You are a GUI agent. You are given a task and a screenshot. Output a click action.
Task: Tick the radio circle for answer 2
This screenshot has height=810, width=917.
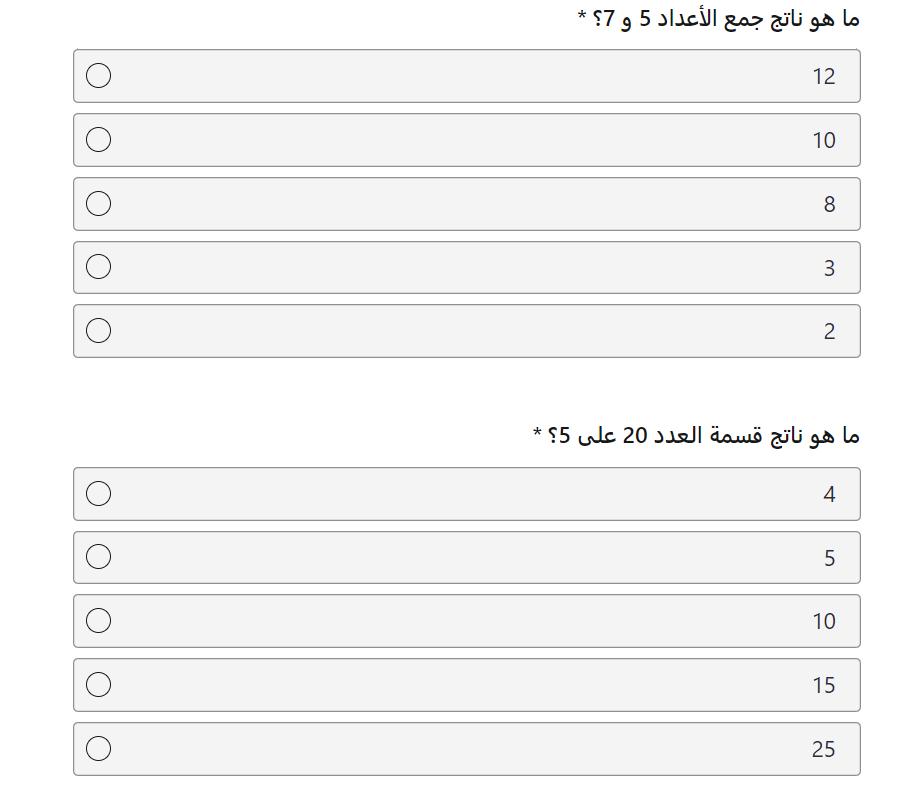click(98, 330)
